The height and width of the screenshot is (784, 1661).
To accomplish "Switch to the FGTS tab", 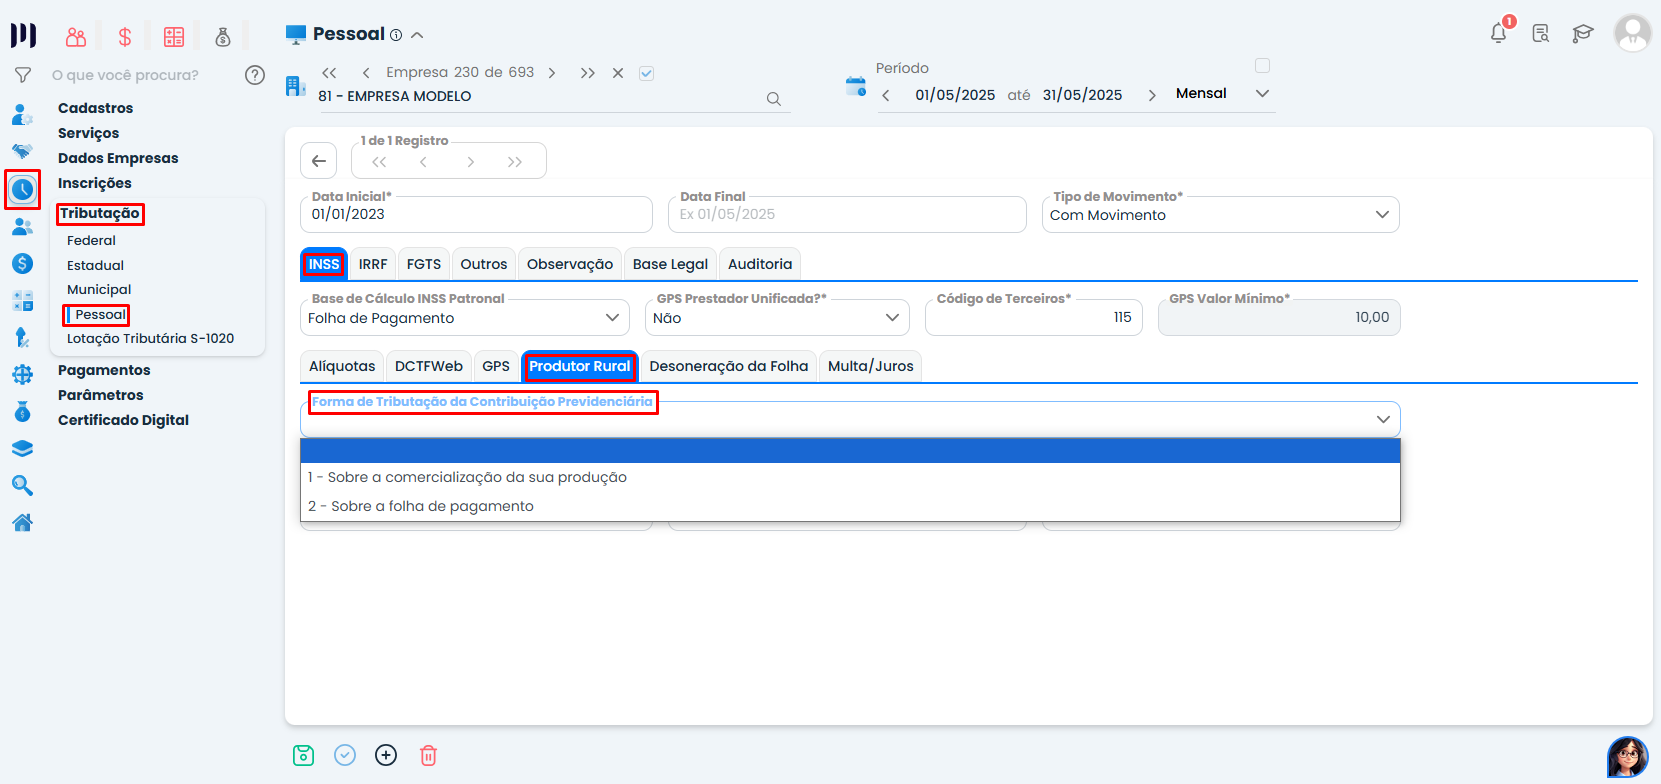I will pos(424,264).
